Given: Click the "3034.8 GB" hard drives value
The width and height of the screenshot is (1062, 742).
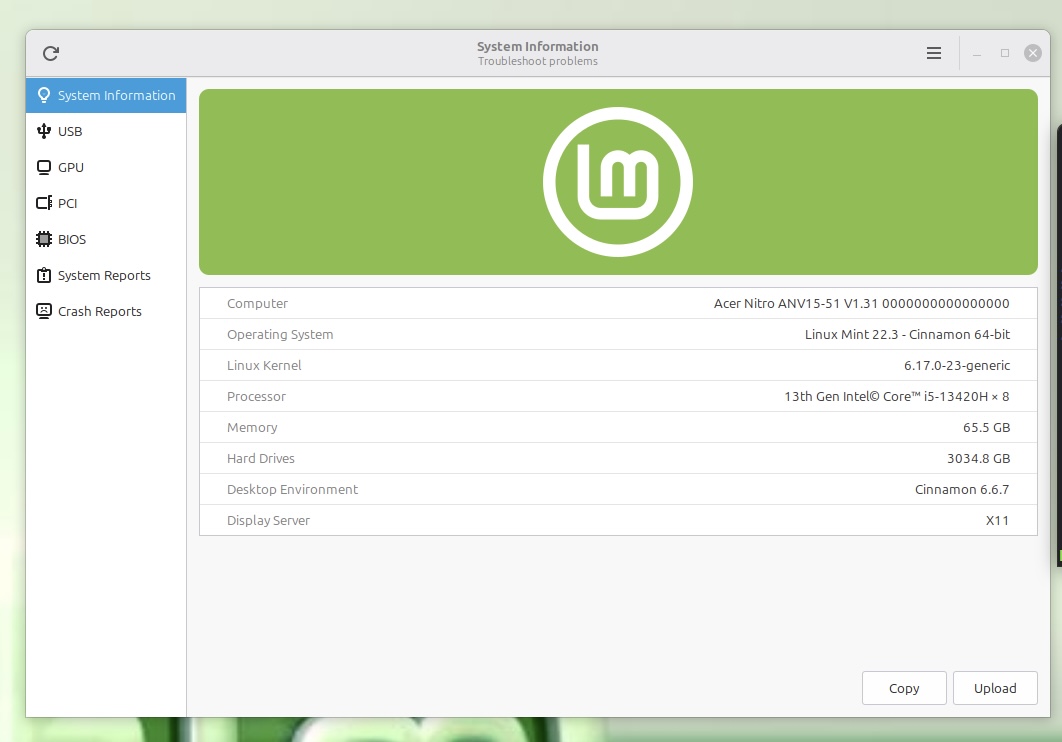Looking at the screenshot, I should pyautogui.click(x=978, y=458).
